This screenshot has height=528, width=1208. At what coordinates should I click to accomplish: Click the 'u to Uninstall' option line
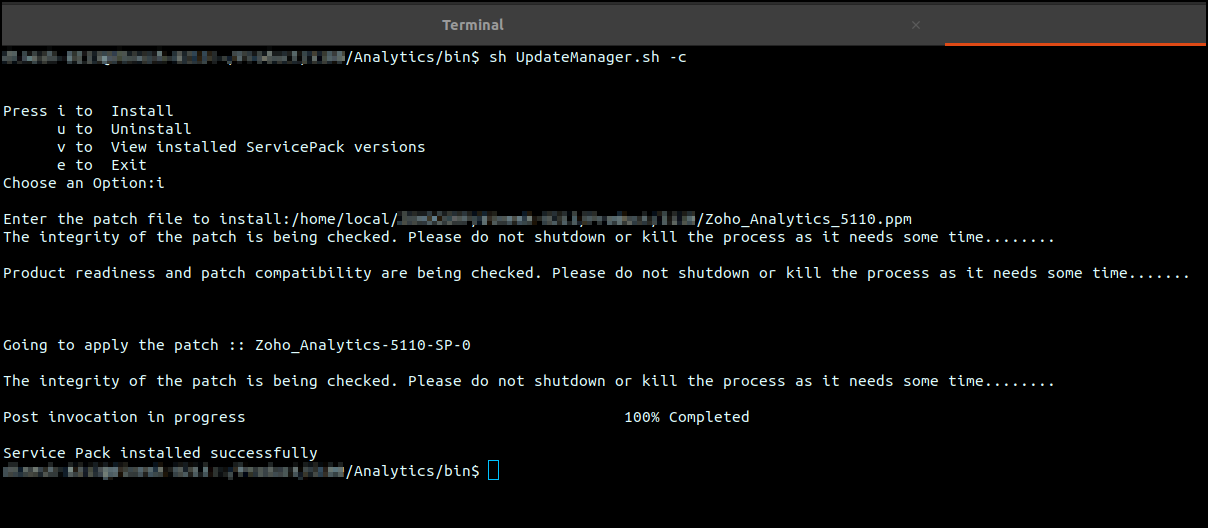(124, 129)
